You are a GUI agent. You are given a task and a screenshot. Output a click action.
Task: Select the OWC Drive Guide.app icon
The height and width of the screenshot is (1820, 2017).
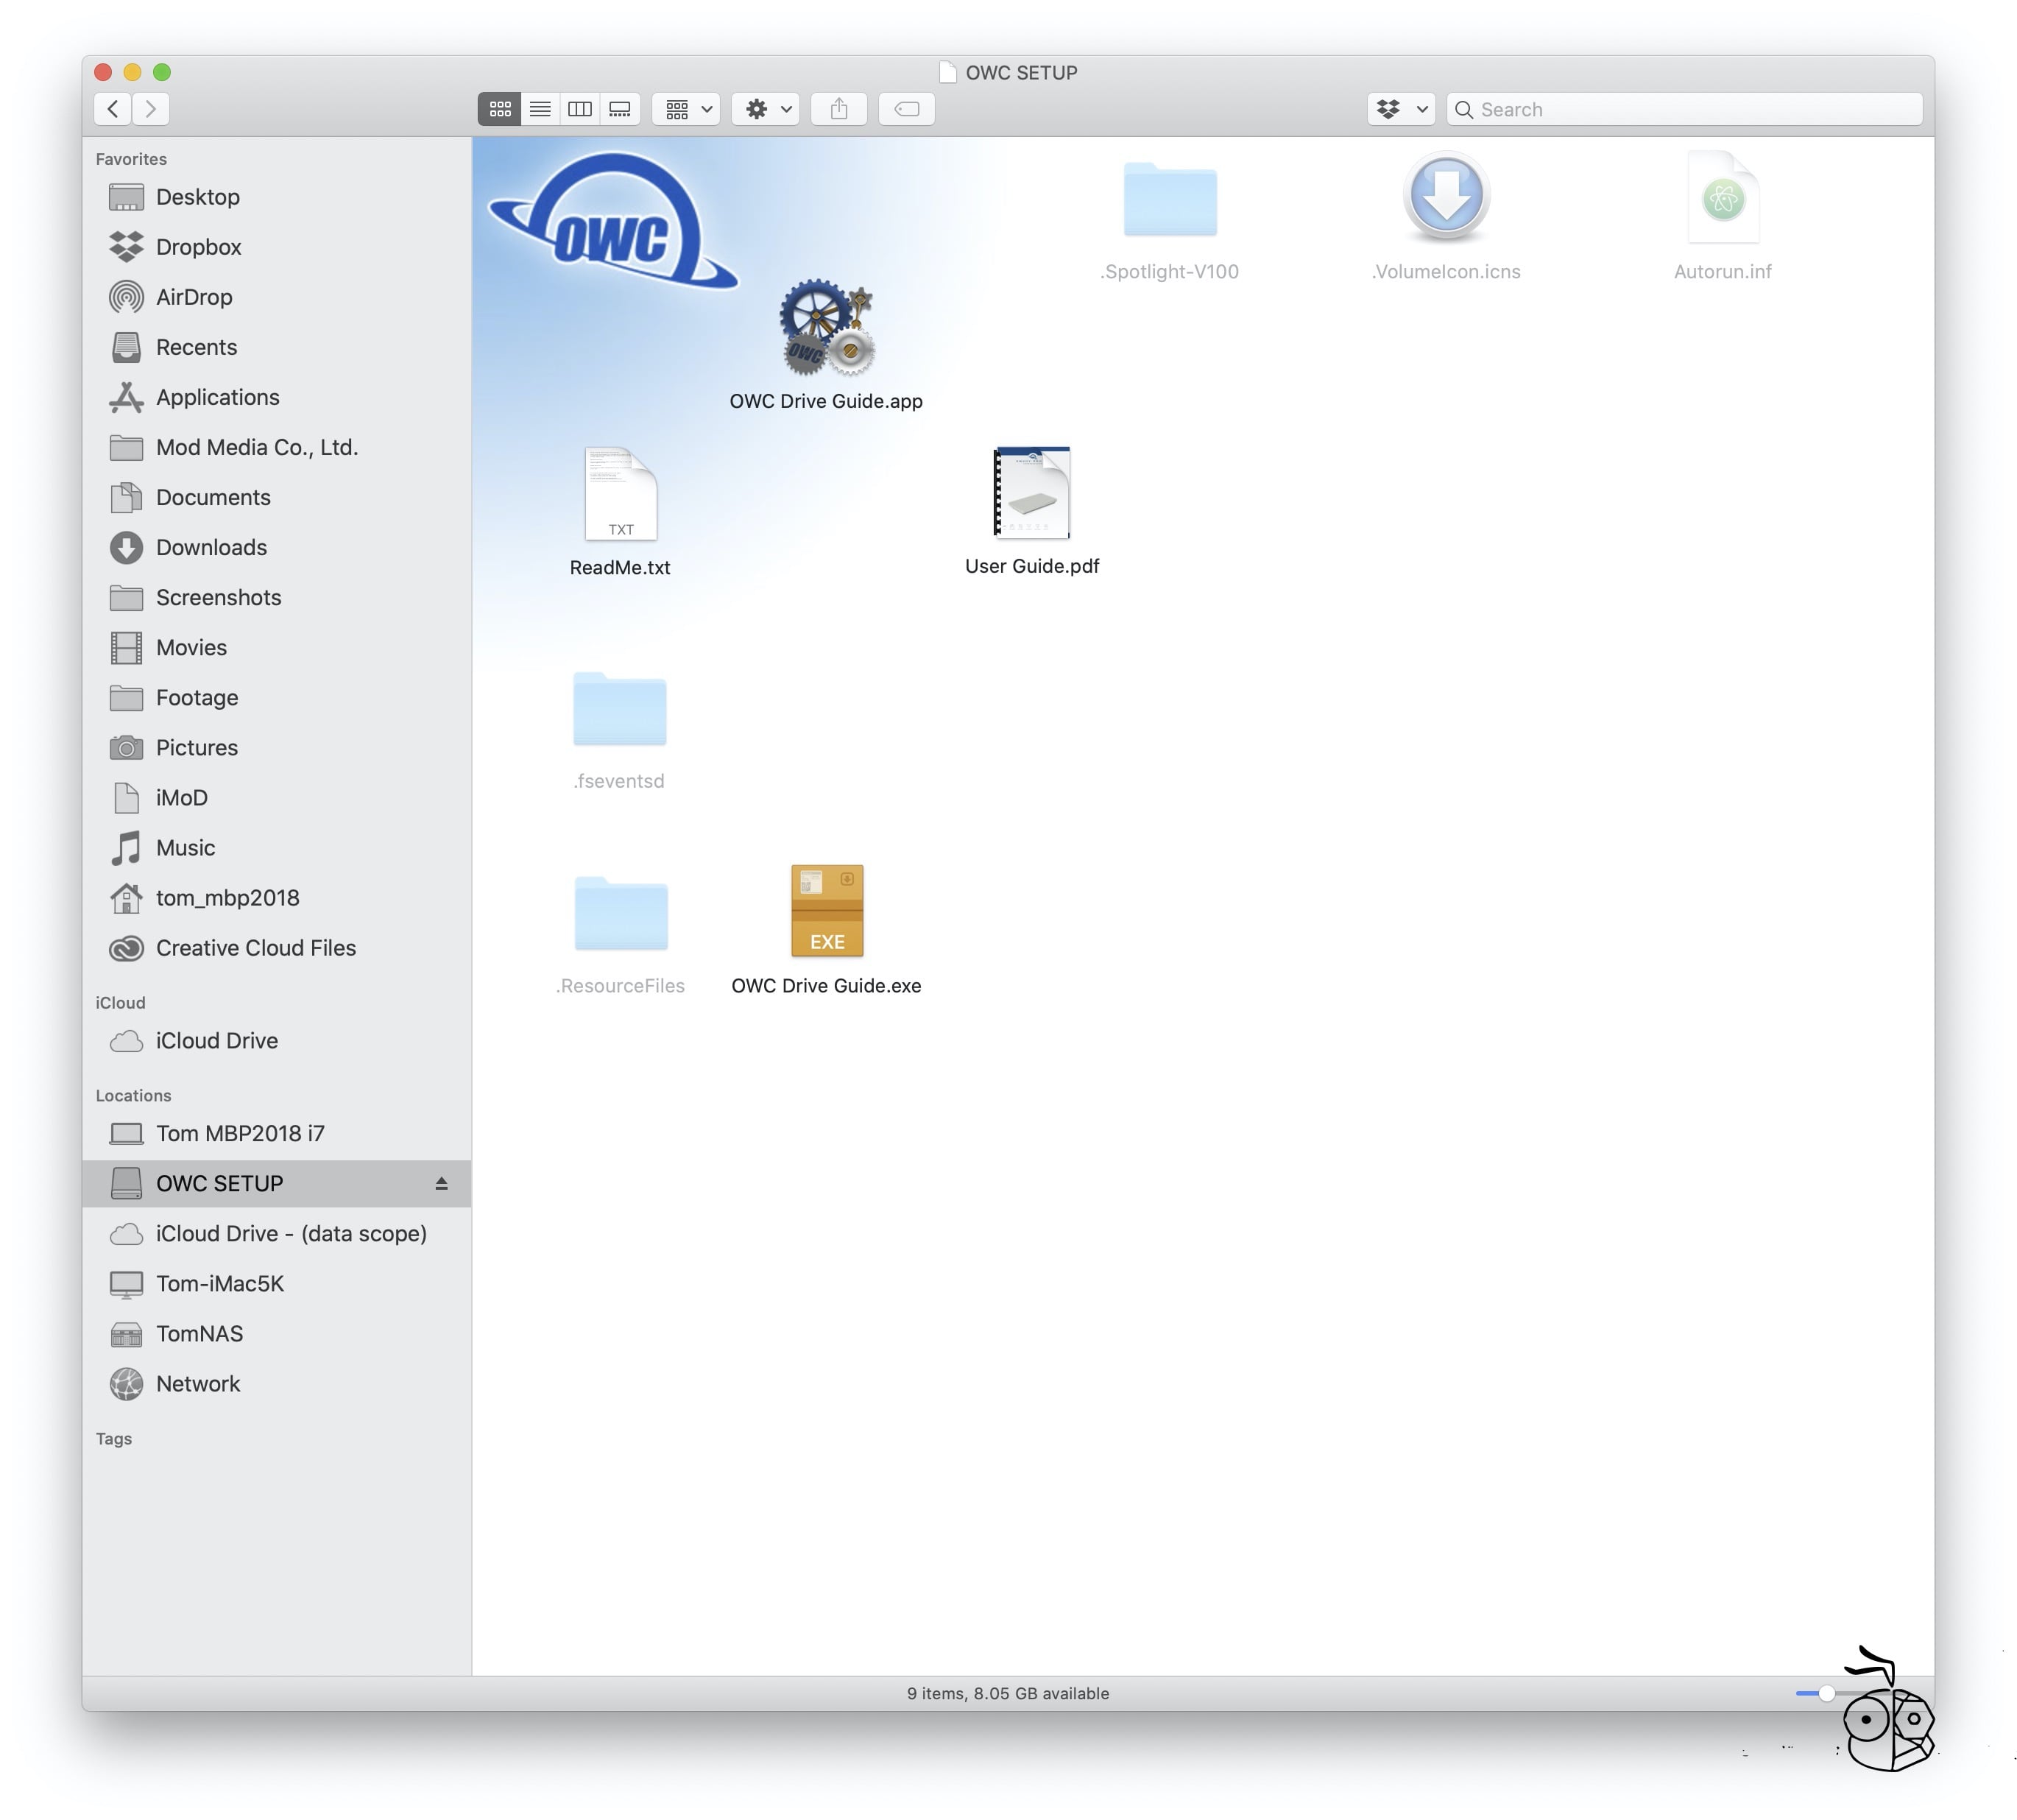point(826,328)
